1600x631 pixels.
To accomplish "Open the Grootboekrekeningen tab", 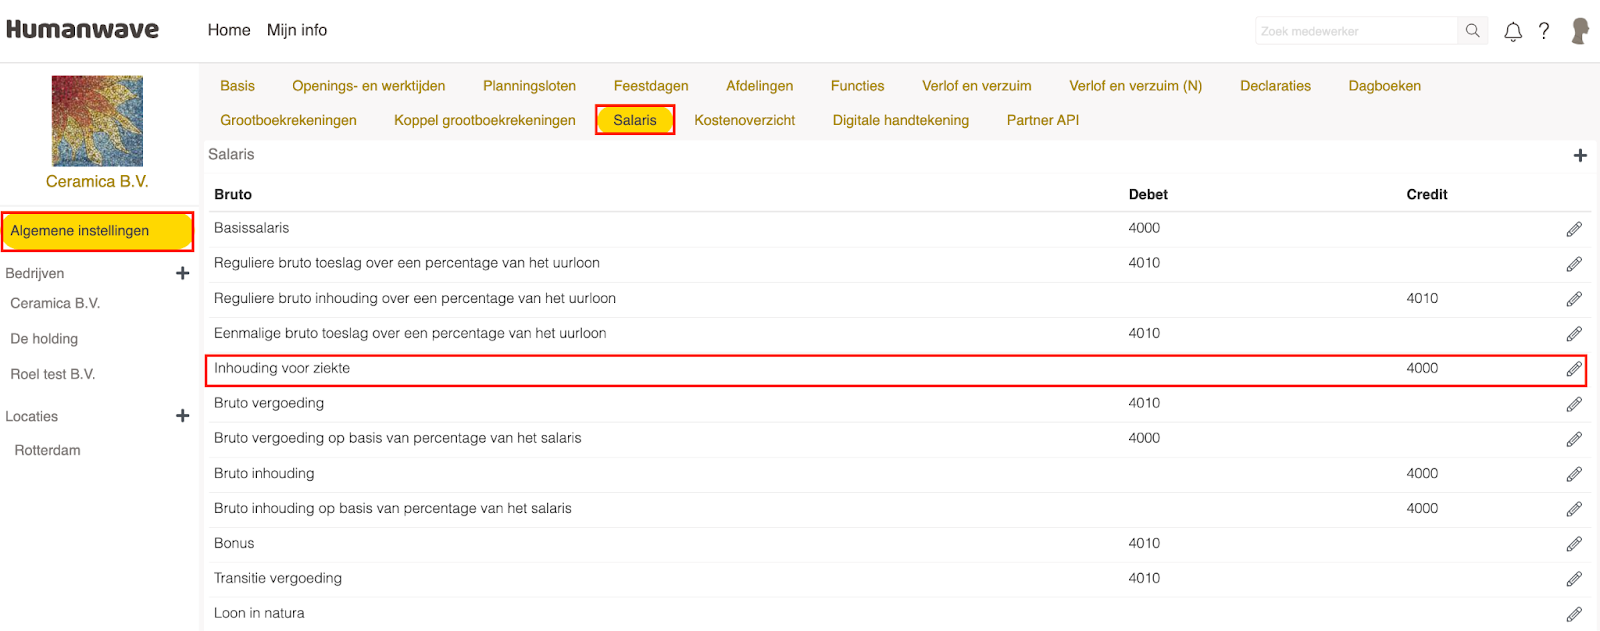I will tap(288, 120).
